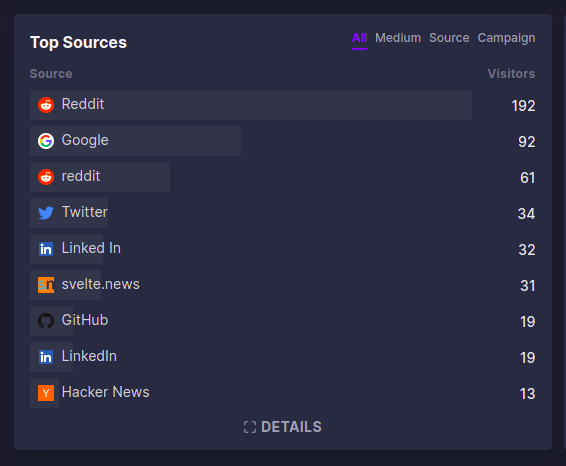The image size is (566, 466).
Task: Click the Linked In row's logo icon
Action: [46, 249]
